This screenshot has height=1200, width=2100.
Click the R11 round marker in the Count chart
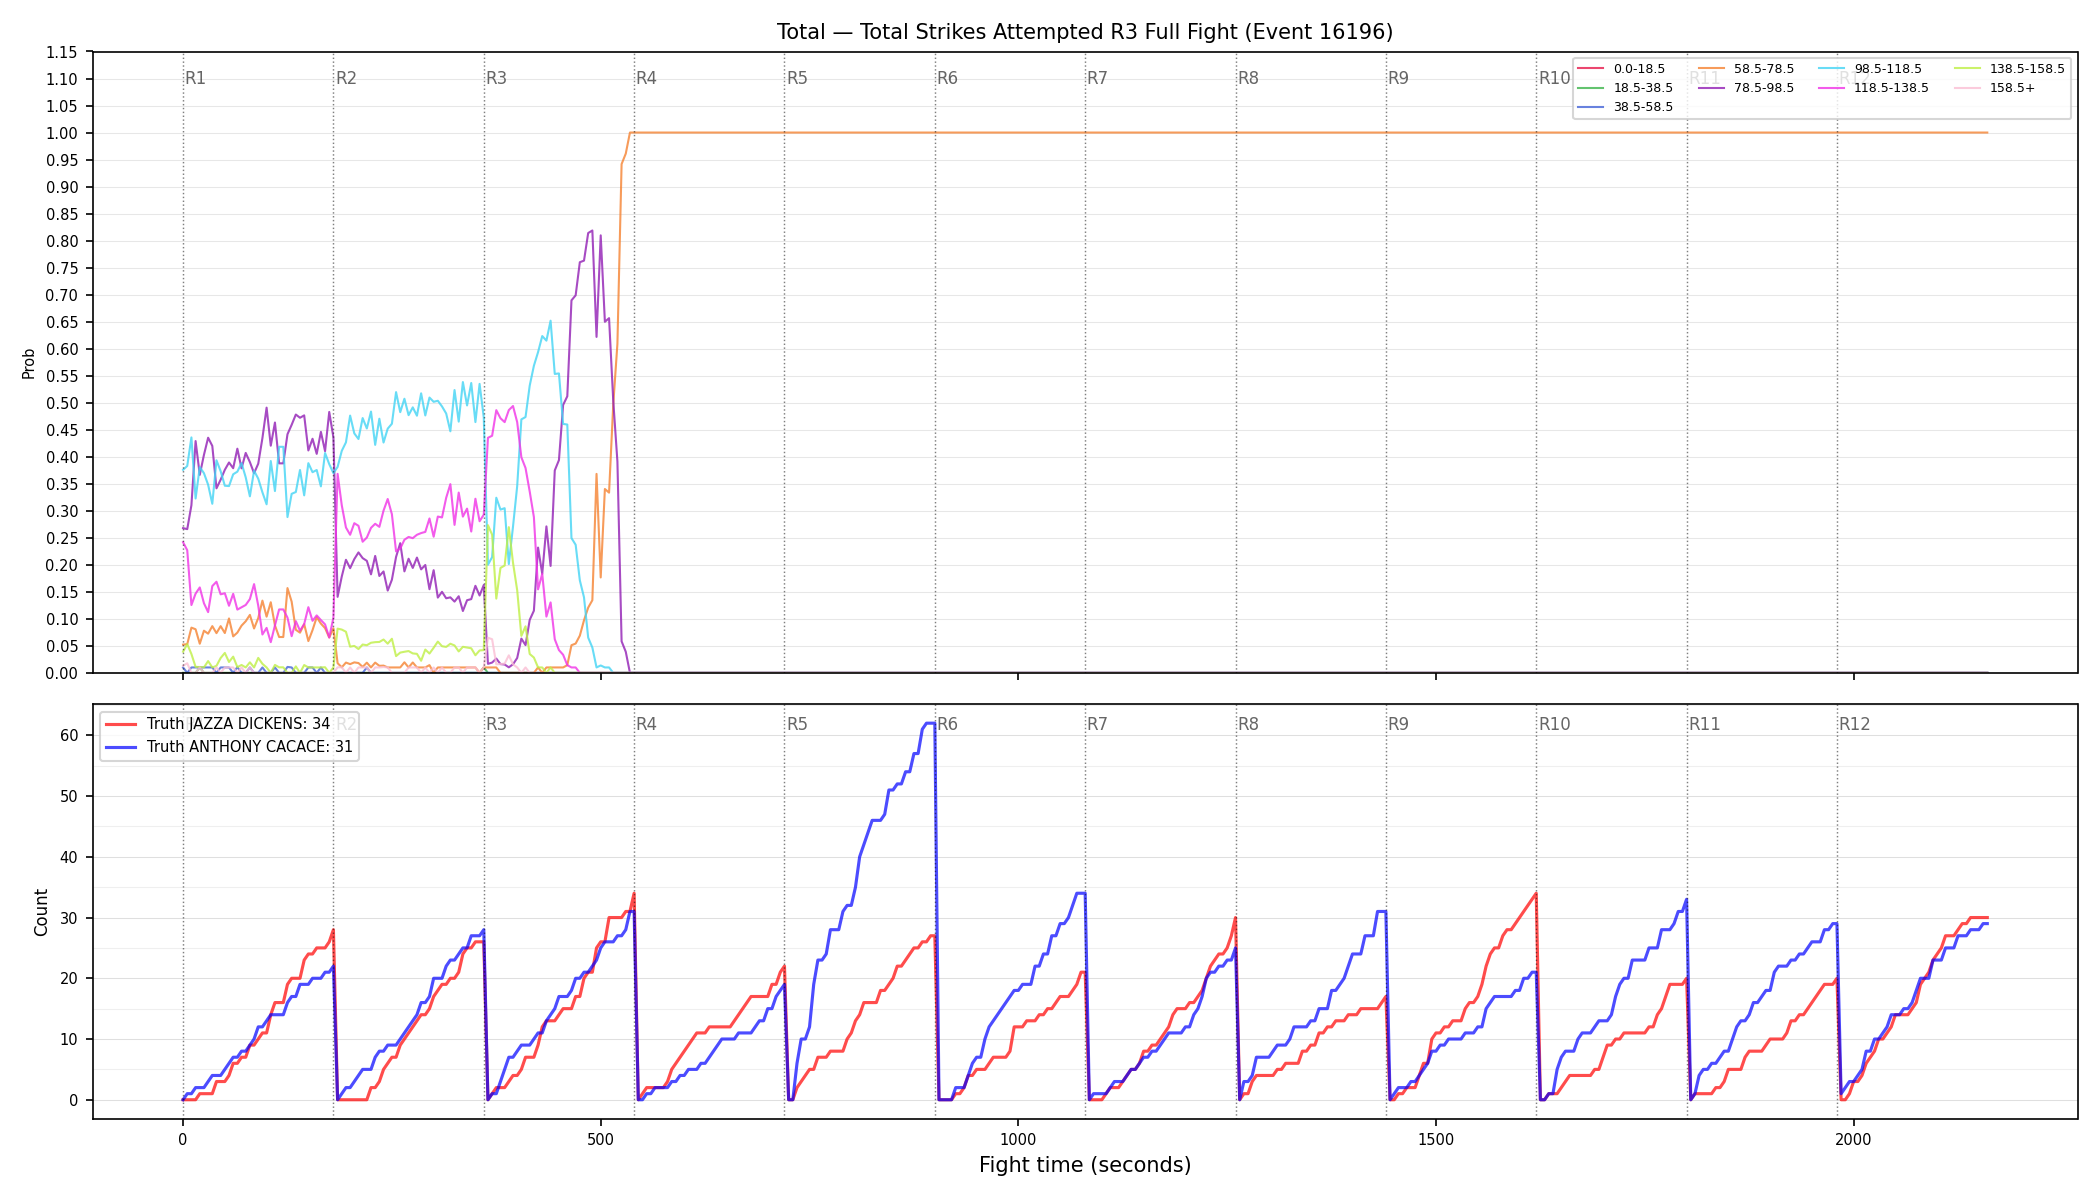click(1705, 724)
